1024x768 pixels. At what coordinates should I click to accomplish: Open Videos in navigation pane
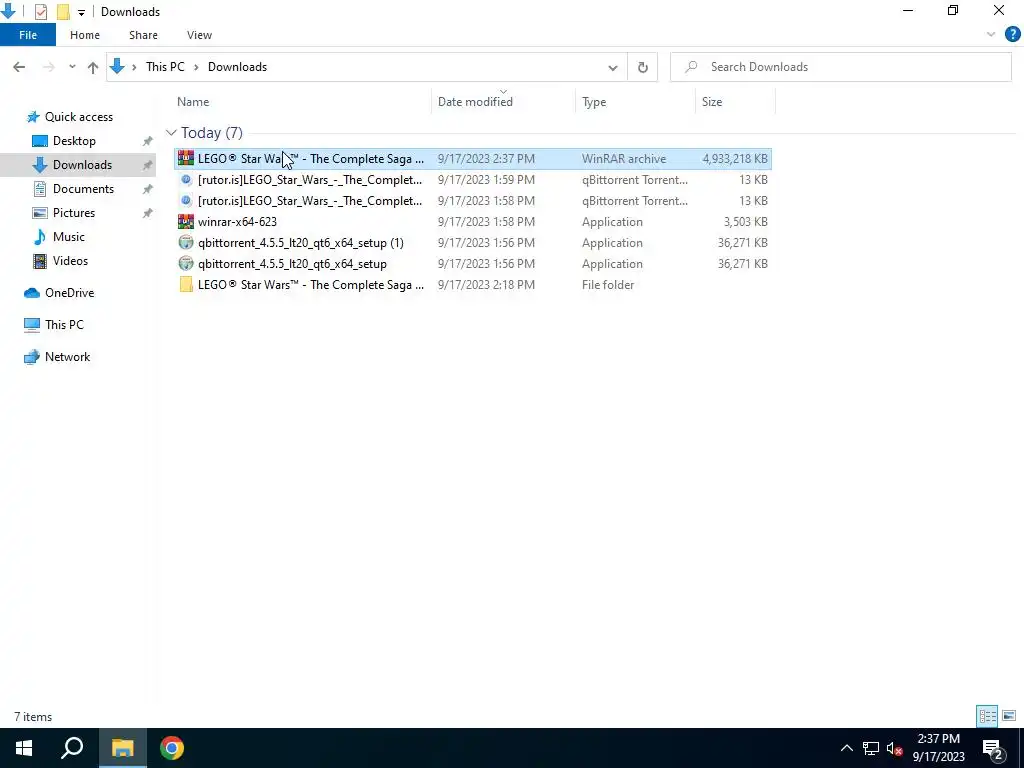click(70, 261)
